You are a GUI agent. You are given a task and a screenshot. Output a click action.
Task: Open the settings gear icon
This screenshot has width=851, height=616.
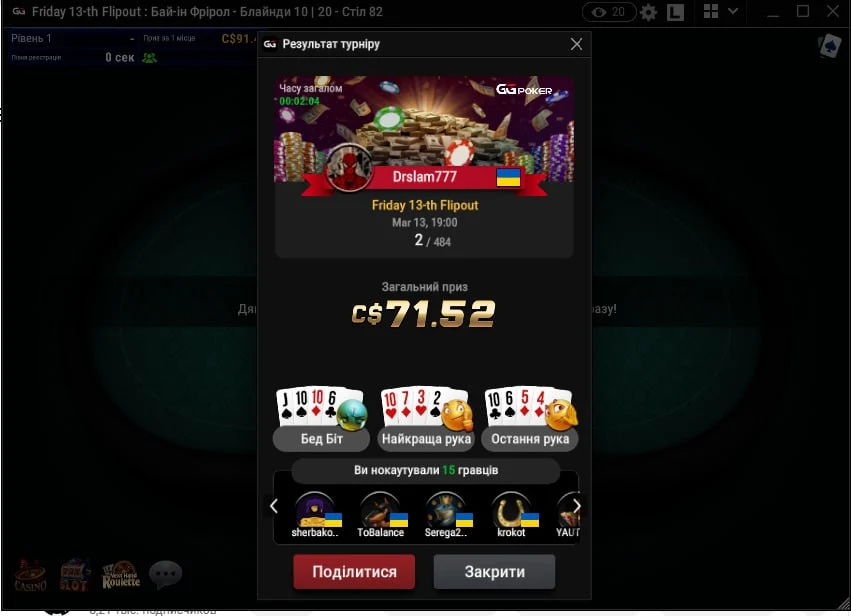[x=648, y=12]
